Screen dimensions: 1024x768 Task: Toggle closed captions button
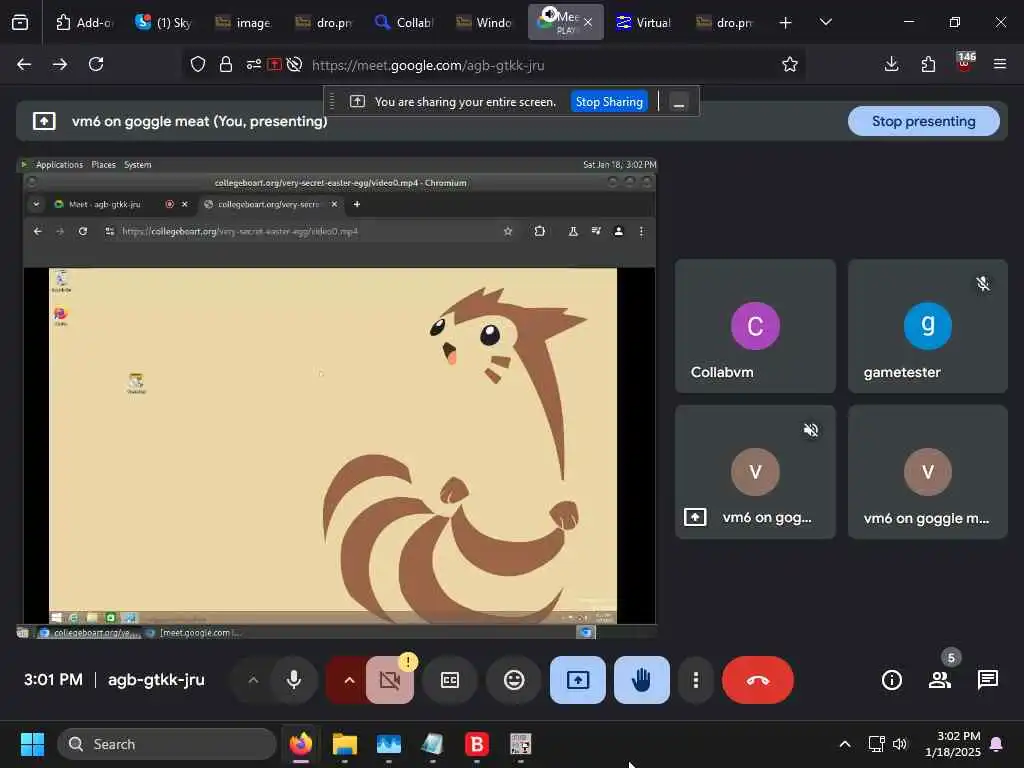(450, 680)
